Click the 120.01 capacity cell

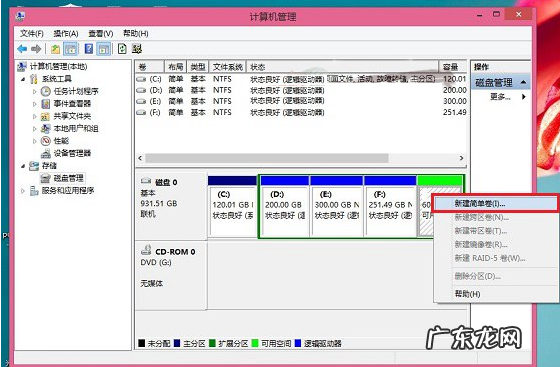pyautogui.click(x=454, y=79)
